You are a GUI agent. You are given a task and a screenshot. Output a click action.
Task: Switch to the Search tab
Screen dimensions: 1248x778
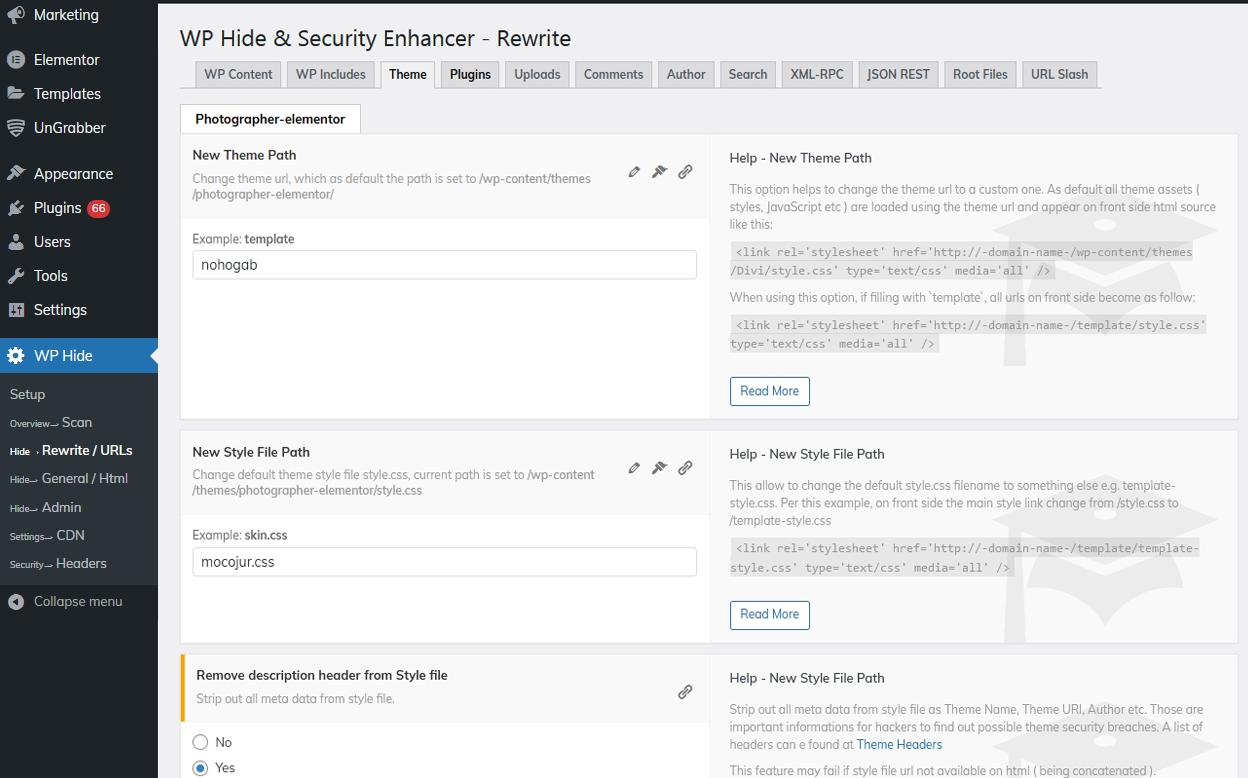(748, 74)
